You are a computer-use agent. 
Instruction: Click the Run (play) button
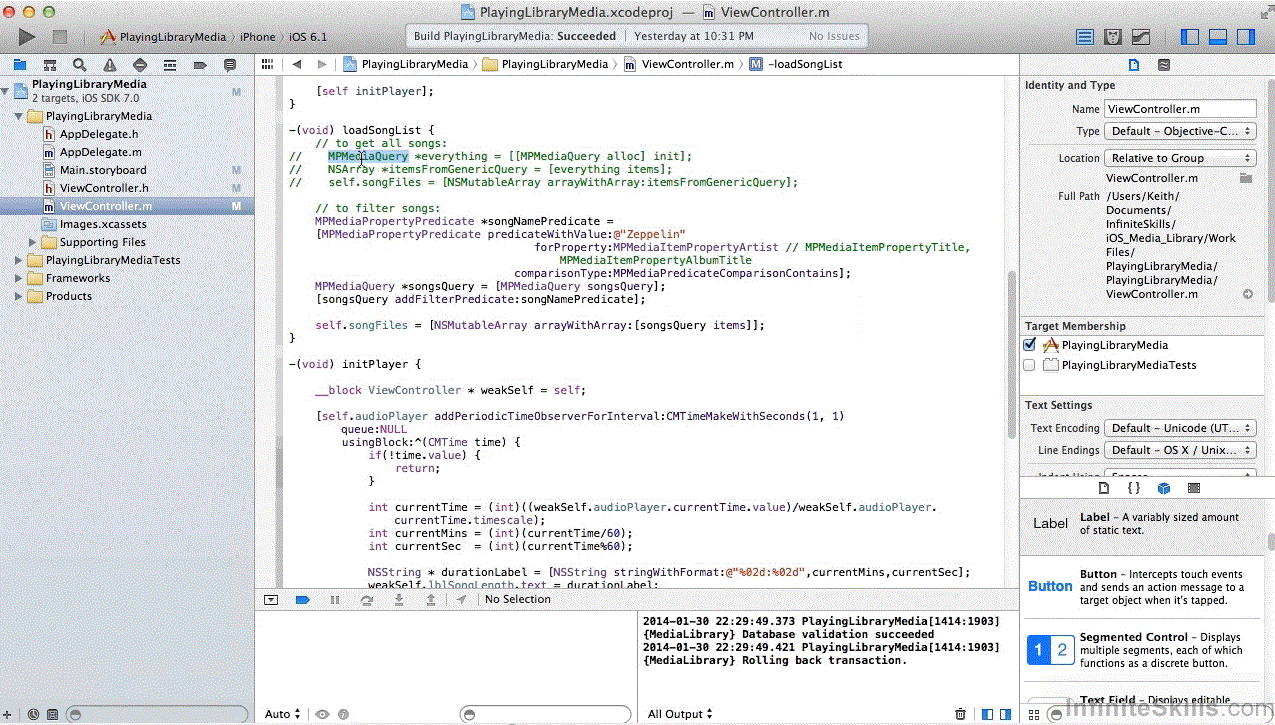(x=27, y=37)
